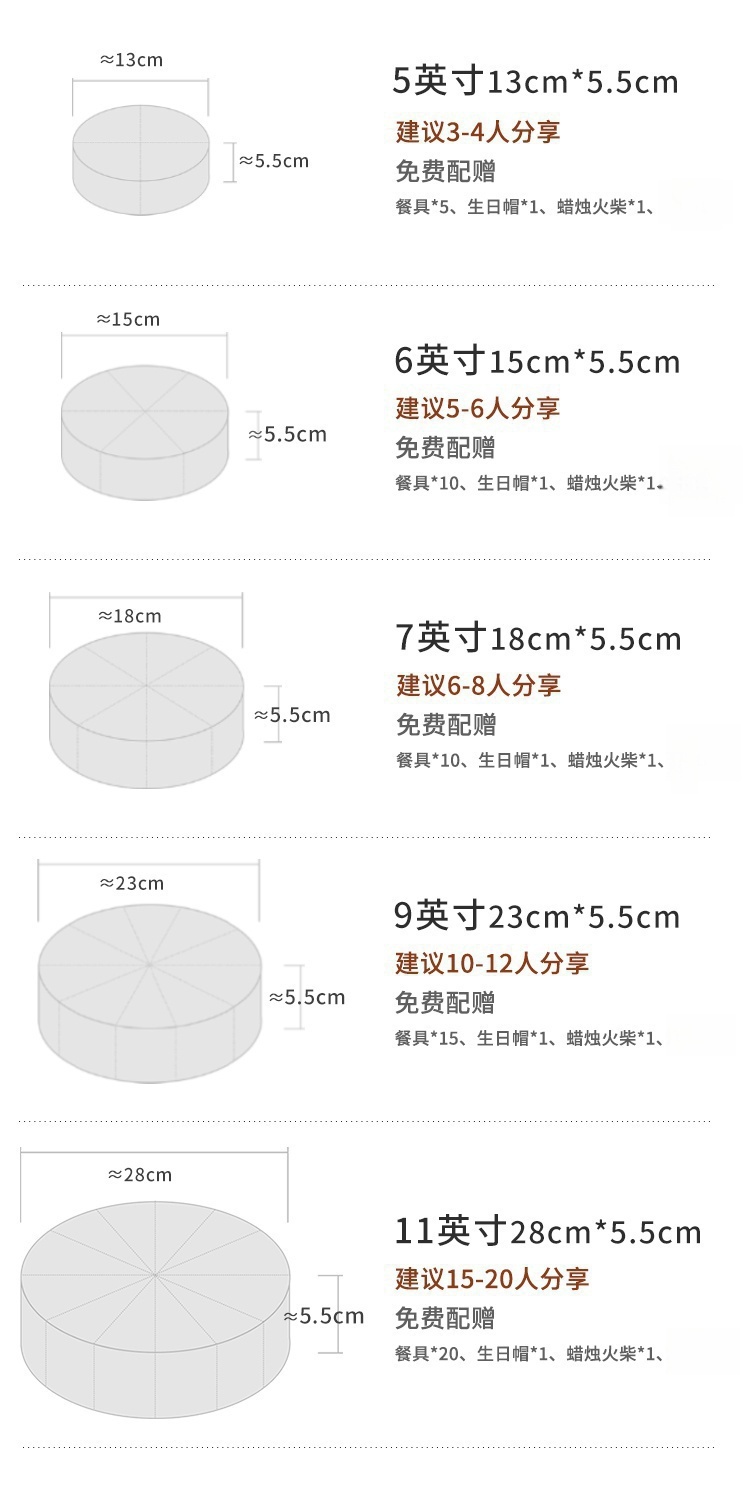
Task: Click the 建议15-20人分享 text
Action: tap(492, 1278)
